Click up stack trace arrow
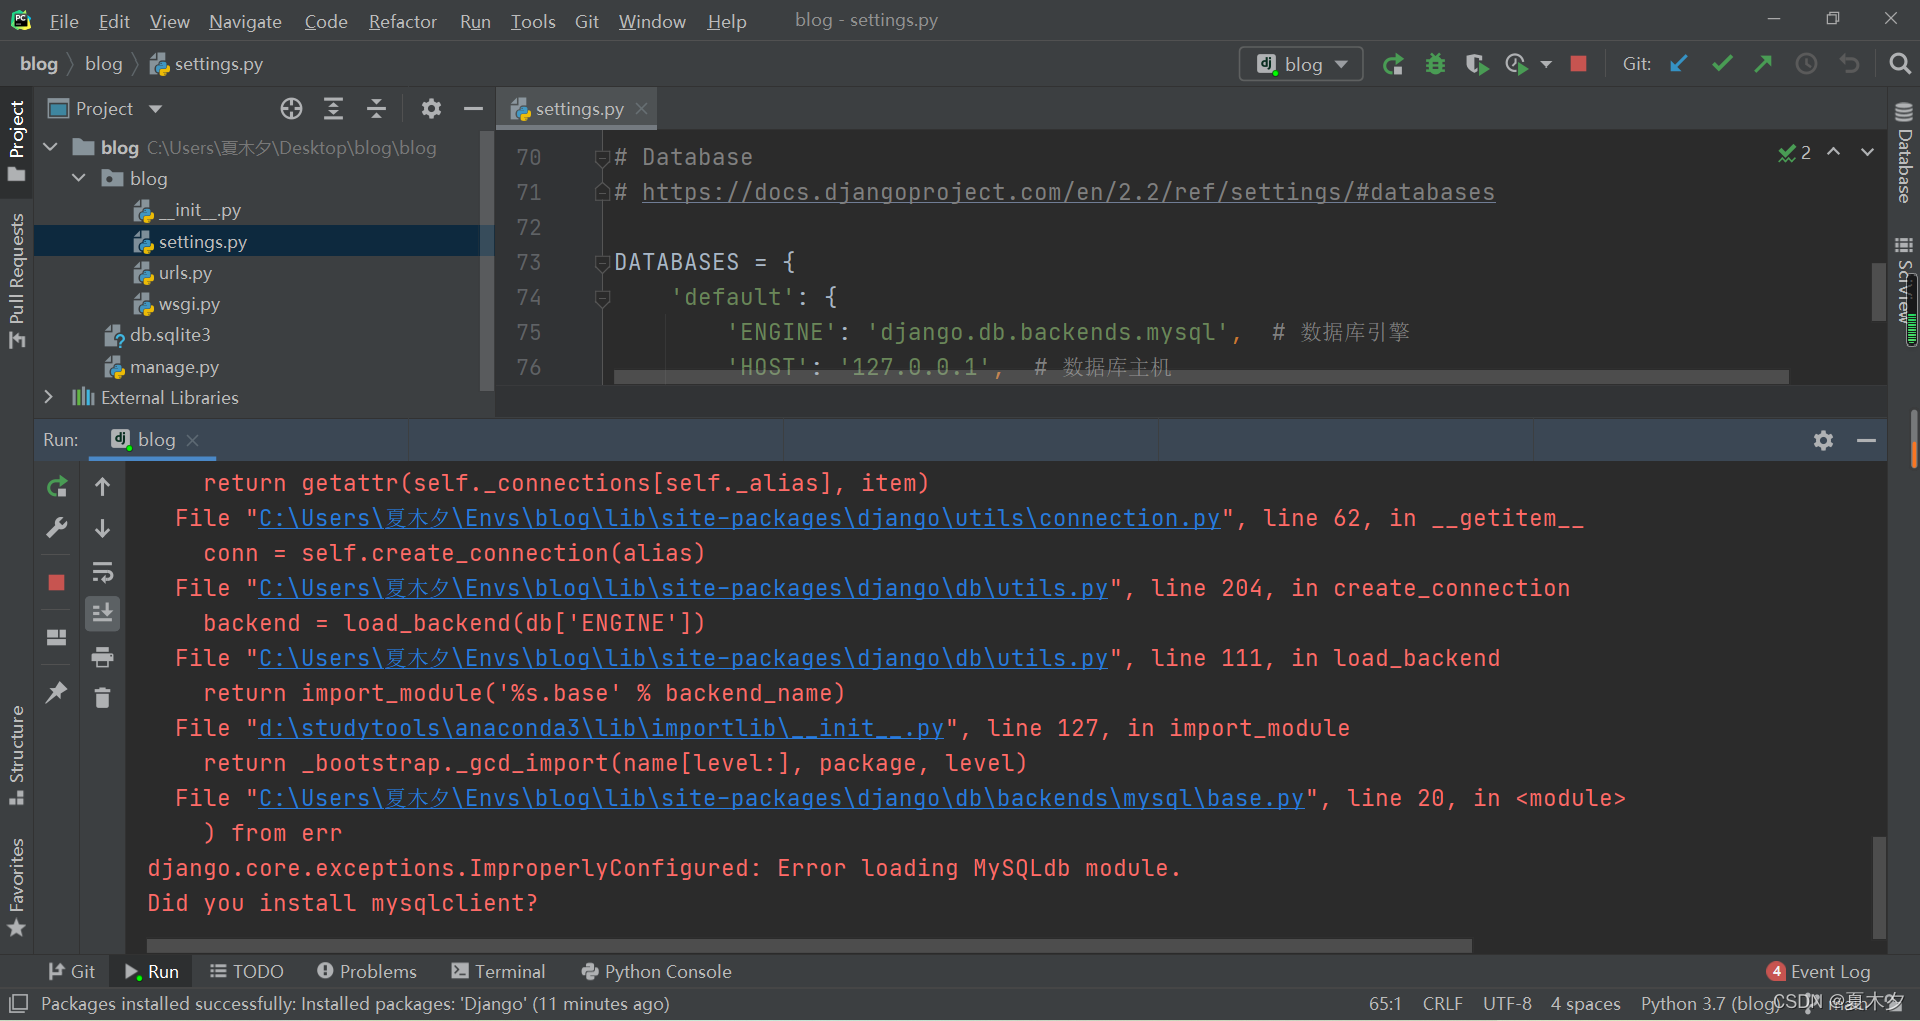 pyautogui.click(x=102, y=487)
